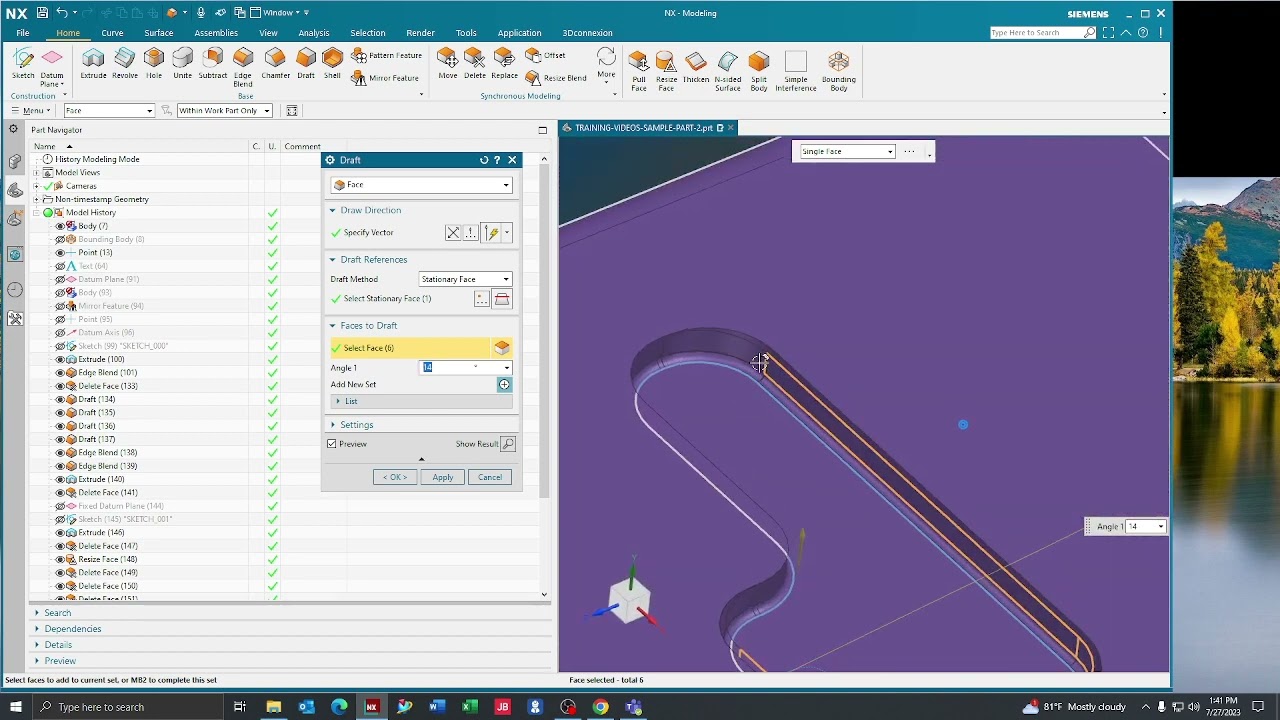Screen dimensions: 1280x720
Task: Launch Google Chrome from the taskbar
Action: (x=600, y=707)
